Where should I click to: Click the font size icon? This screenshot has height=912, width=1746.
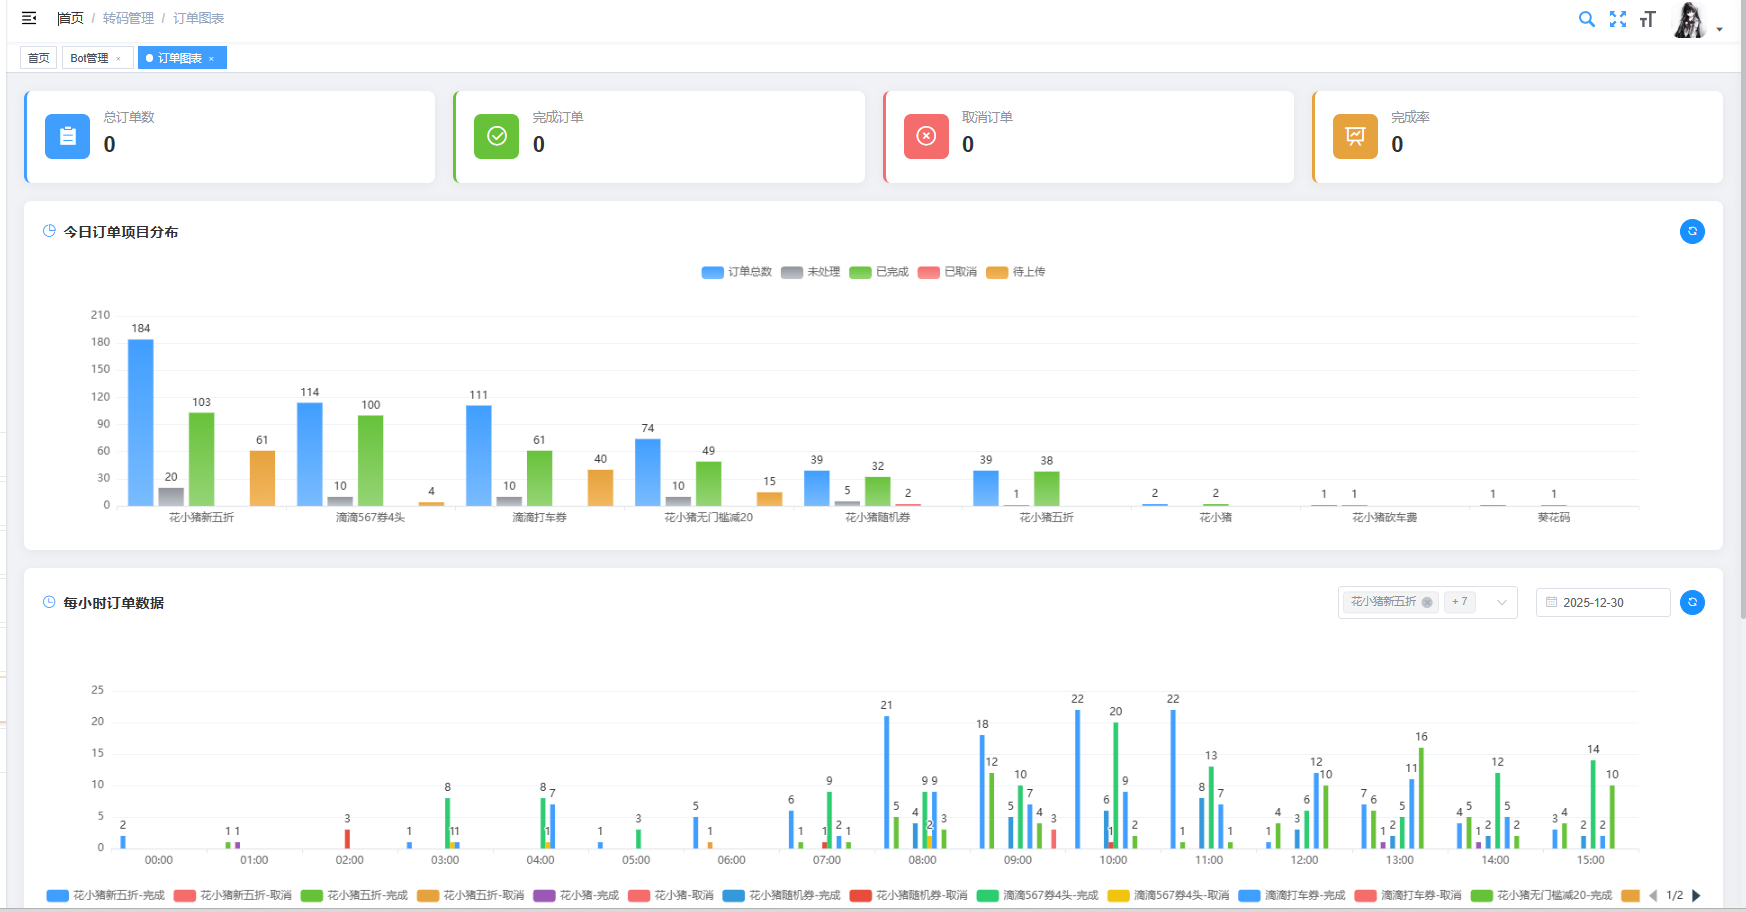click(x=1647, y=19)
